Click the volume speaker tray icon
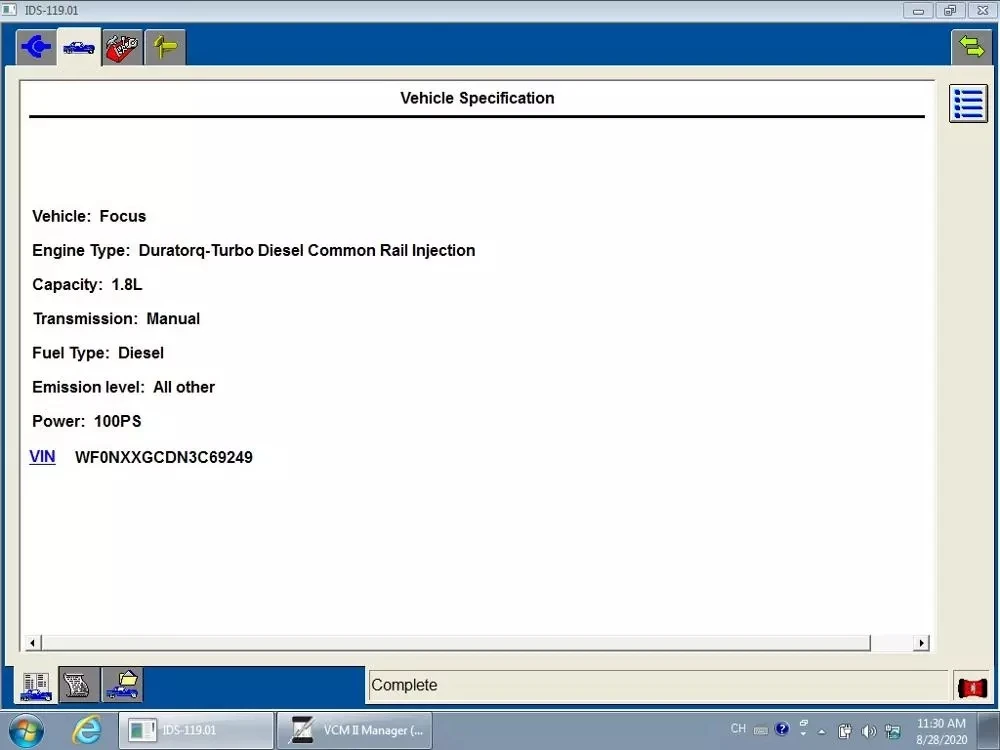The image size is (1000, 750). (868, 732)
